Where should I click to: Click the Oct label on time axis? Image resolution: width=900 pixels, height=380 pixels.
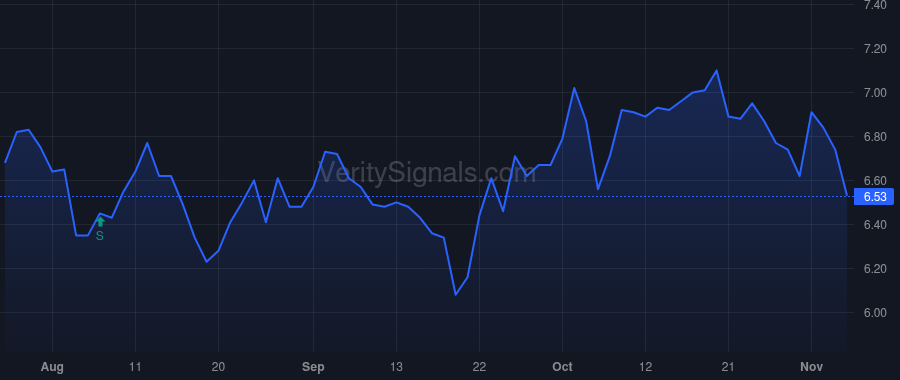pos(562,367)
